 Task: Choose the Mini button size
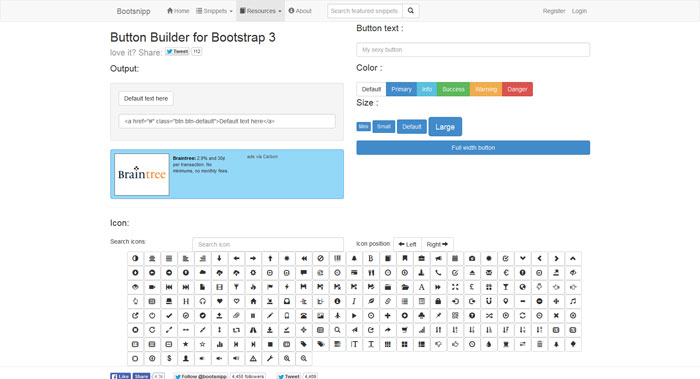click(x=363, y=127)
